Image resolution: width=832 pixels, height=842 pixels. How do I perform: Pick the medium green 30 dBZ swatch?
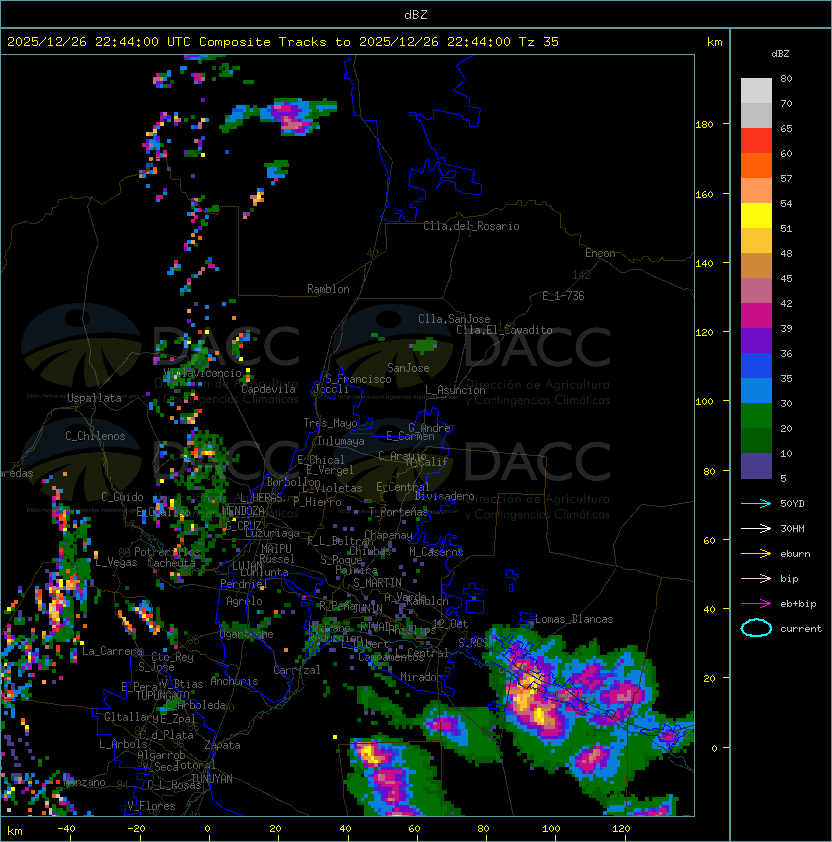click(756, 415)
